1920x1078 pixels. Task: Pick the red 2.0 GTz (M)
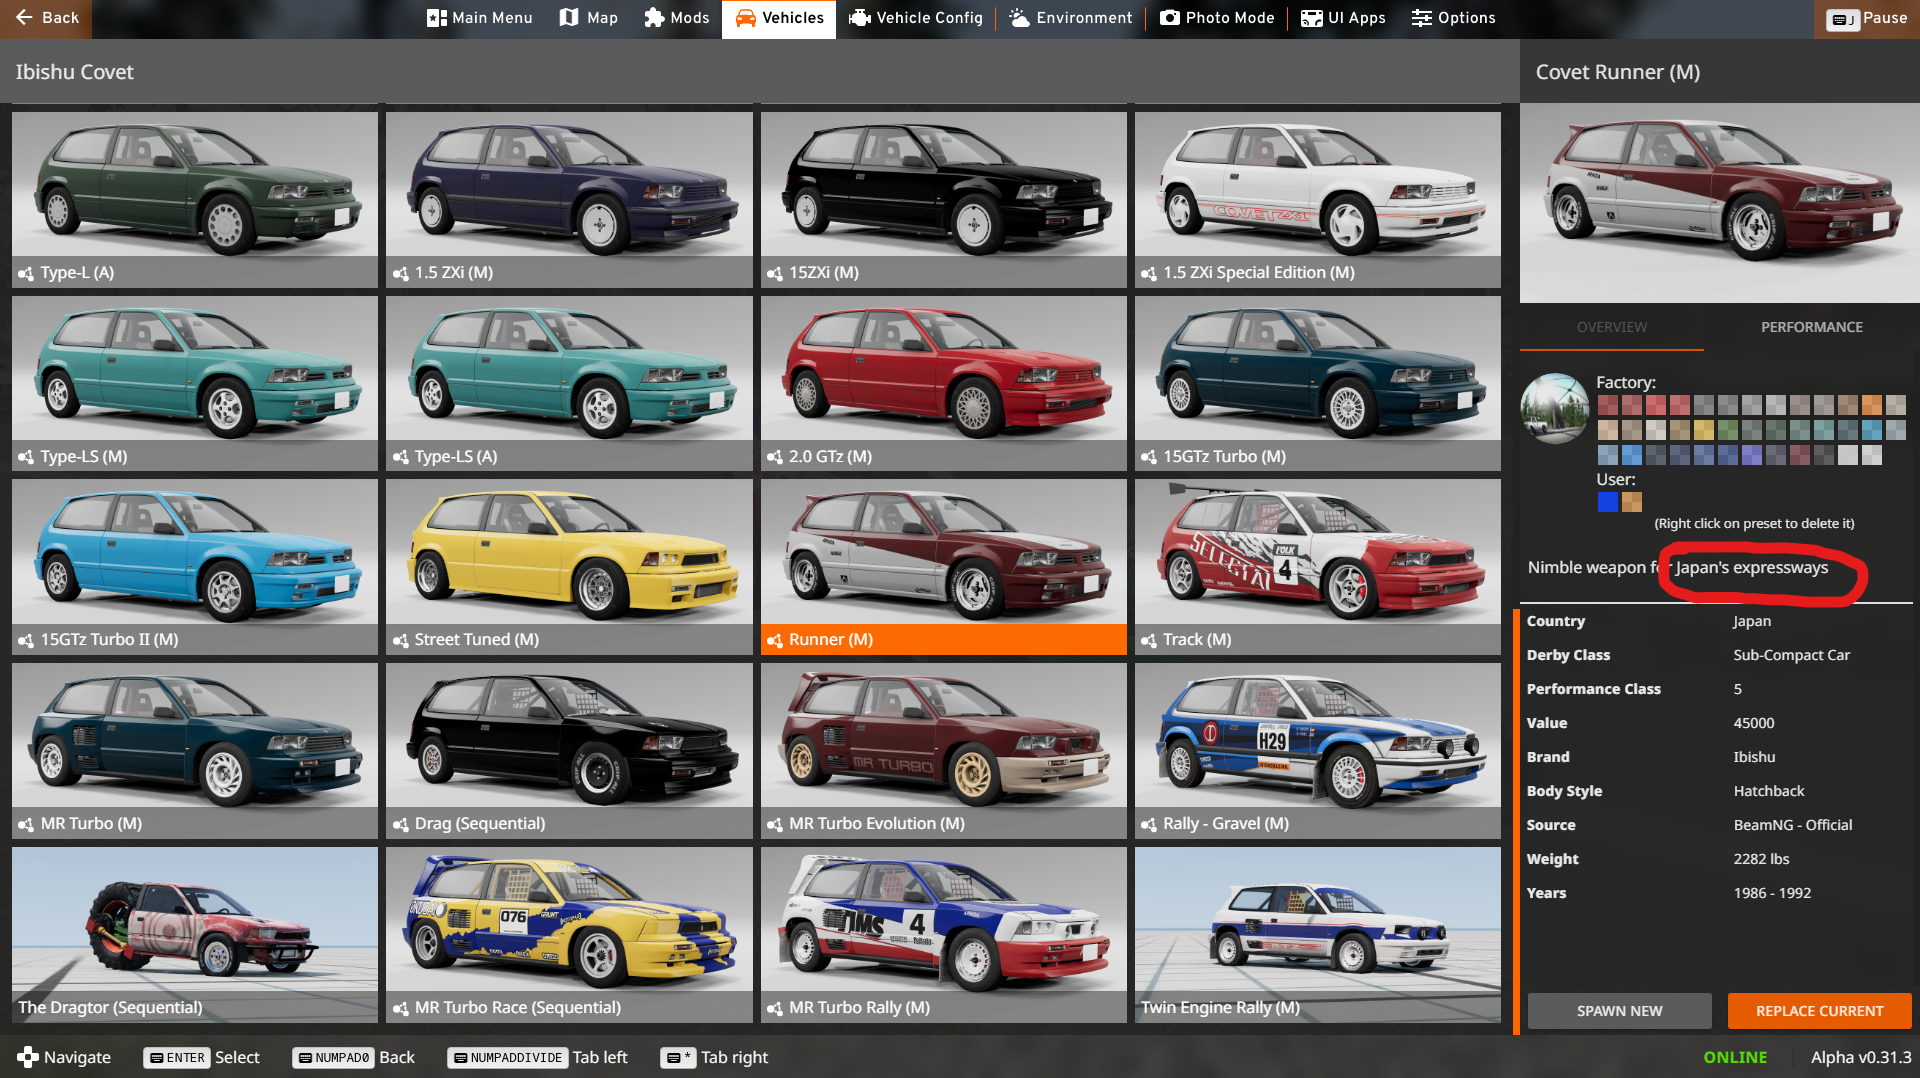(x=943, y=383)
